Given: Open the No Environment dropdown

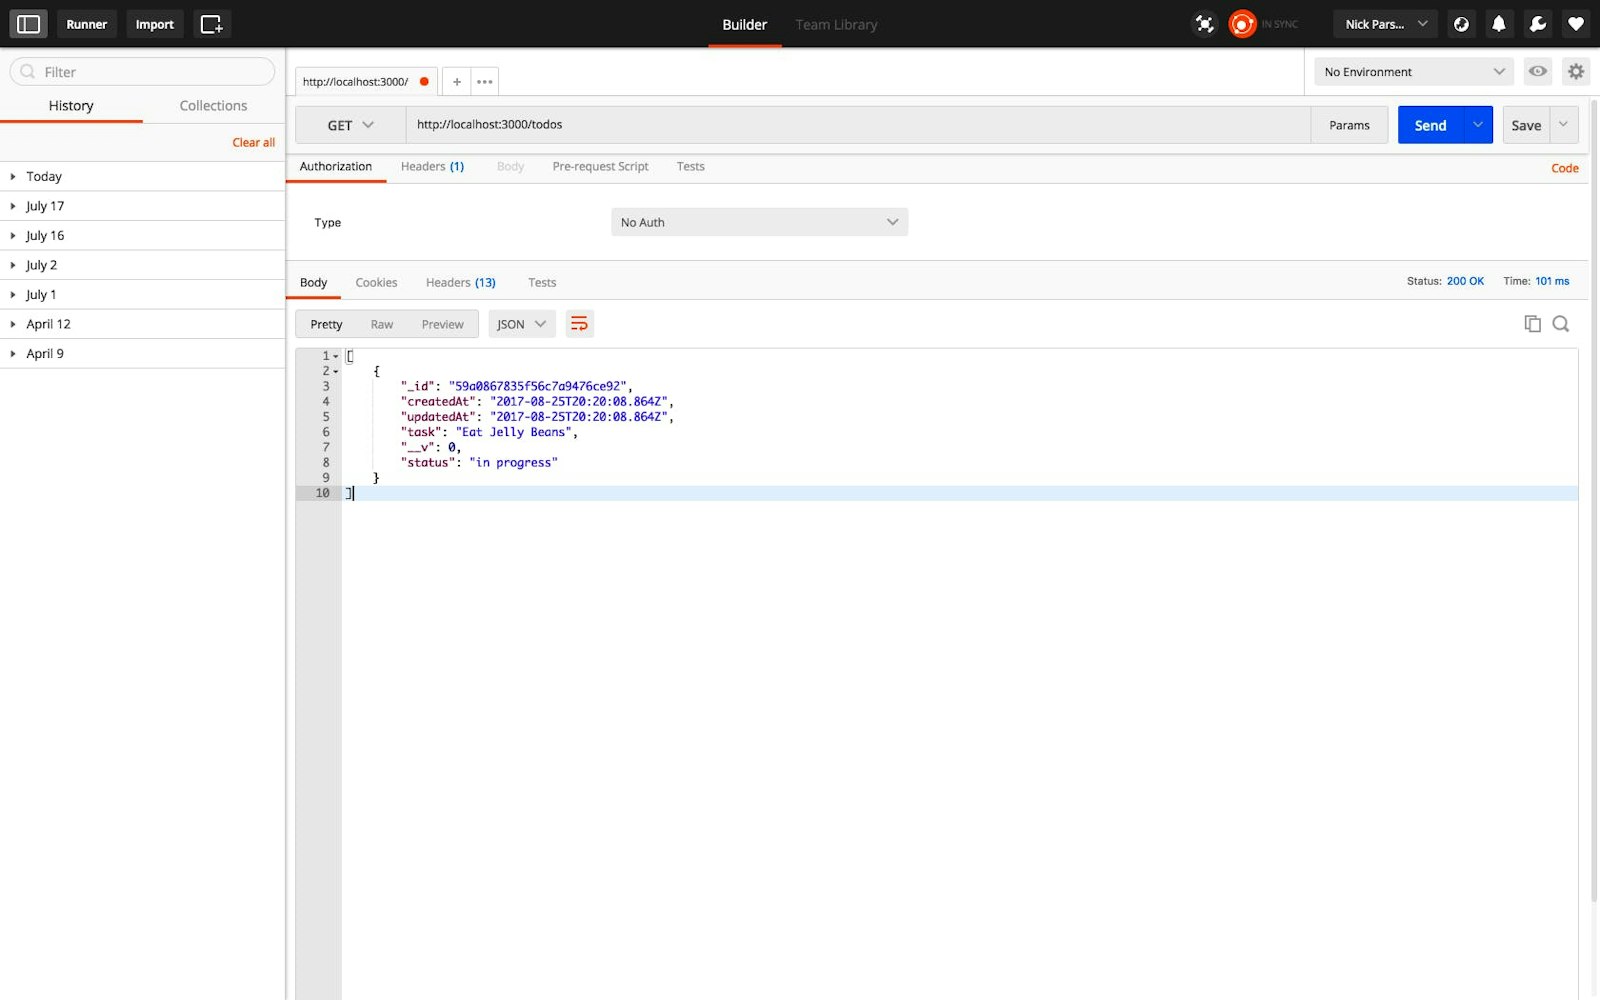Looking at the screenshot, I should click(x=1412, y=71).
